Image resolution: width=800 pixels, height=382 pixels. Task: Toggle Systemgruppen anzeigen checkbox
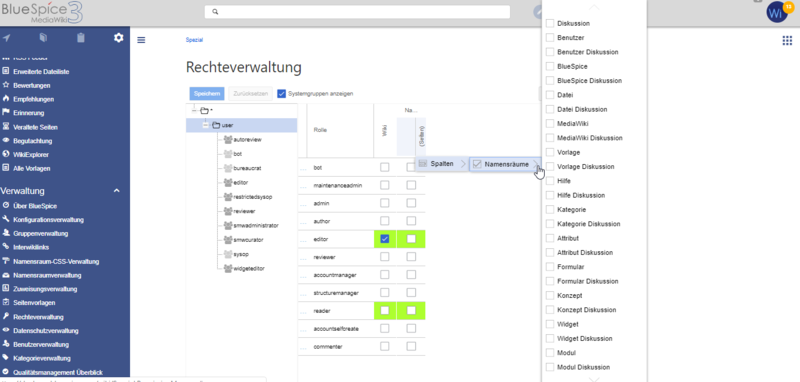tap(282, 94)
